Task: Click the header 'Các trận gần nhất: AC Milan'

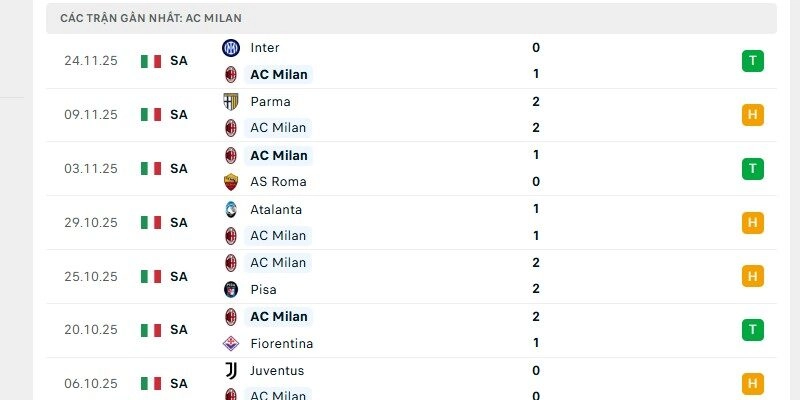Action: coord(151,18)
